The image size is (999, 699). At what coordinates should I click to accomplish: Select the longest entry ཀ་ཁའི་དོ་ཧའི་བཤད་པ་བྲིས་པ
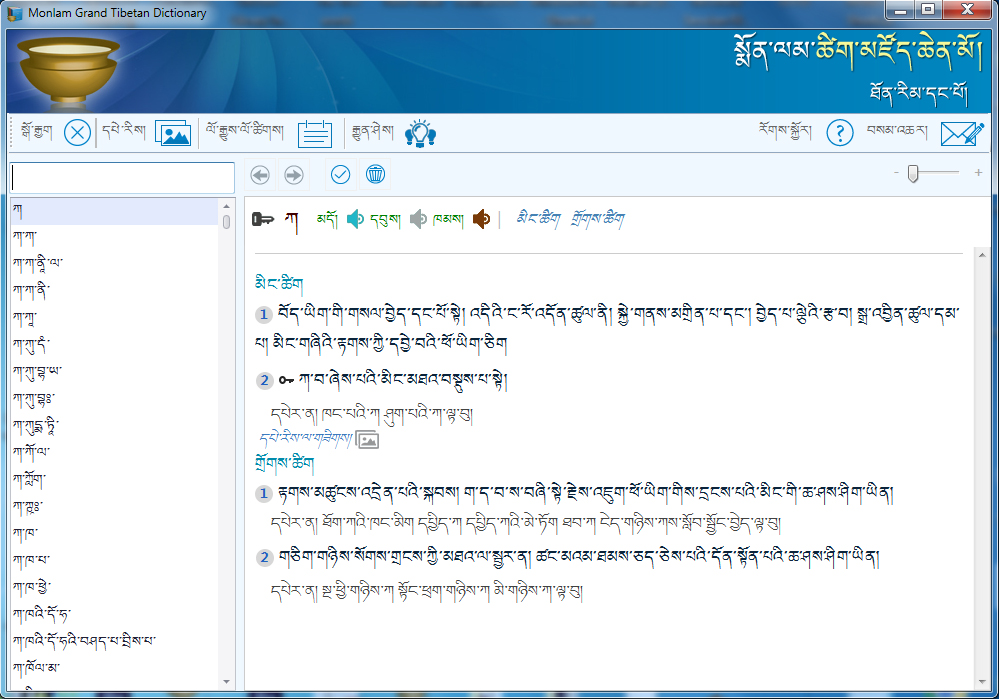point(115,640)
